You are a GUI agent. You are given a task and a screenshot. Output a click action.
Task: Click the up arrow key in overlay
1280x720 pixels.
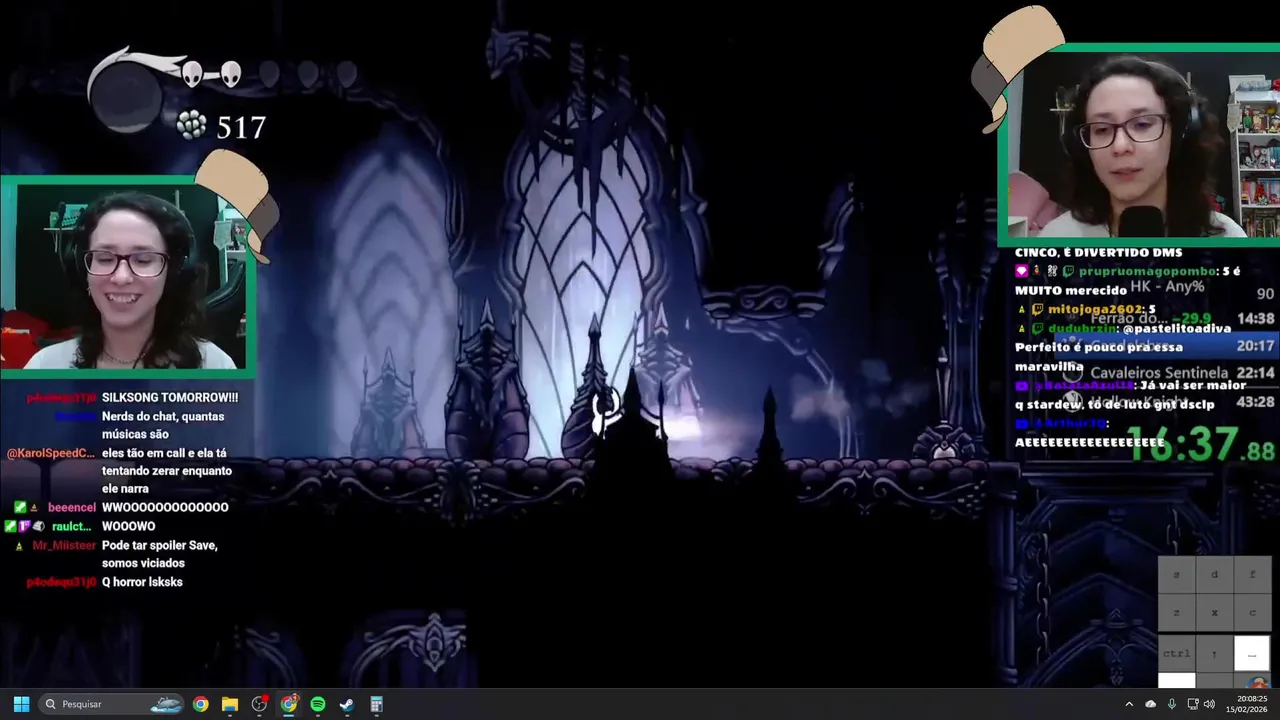(x=1214, y=653)
